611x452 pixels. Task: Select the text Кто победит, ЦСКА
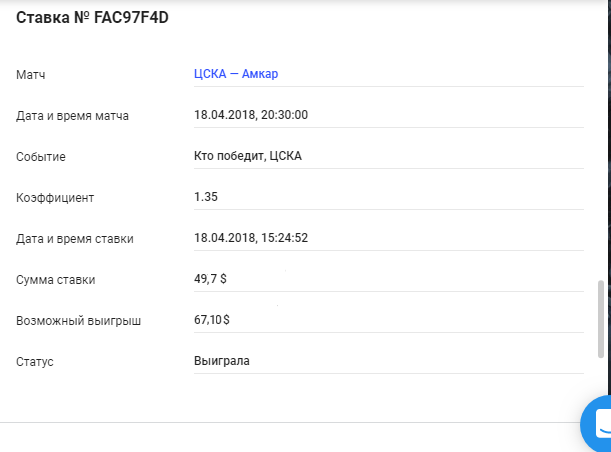(247, 156)
